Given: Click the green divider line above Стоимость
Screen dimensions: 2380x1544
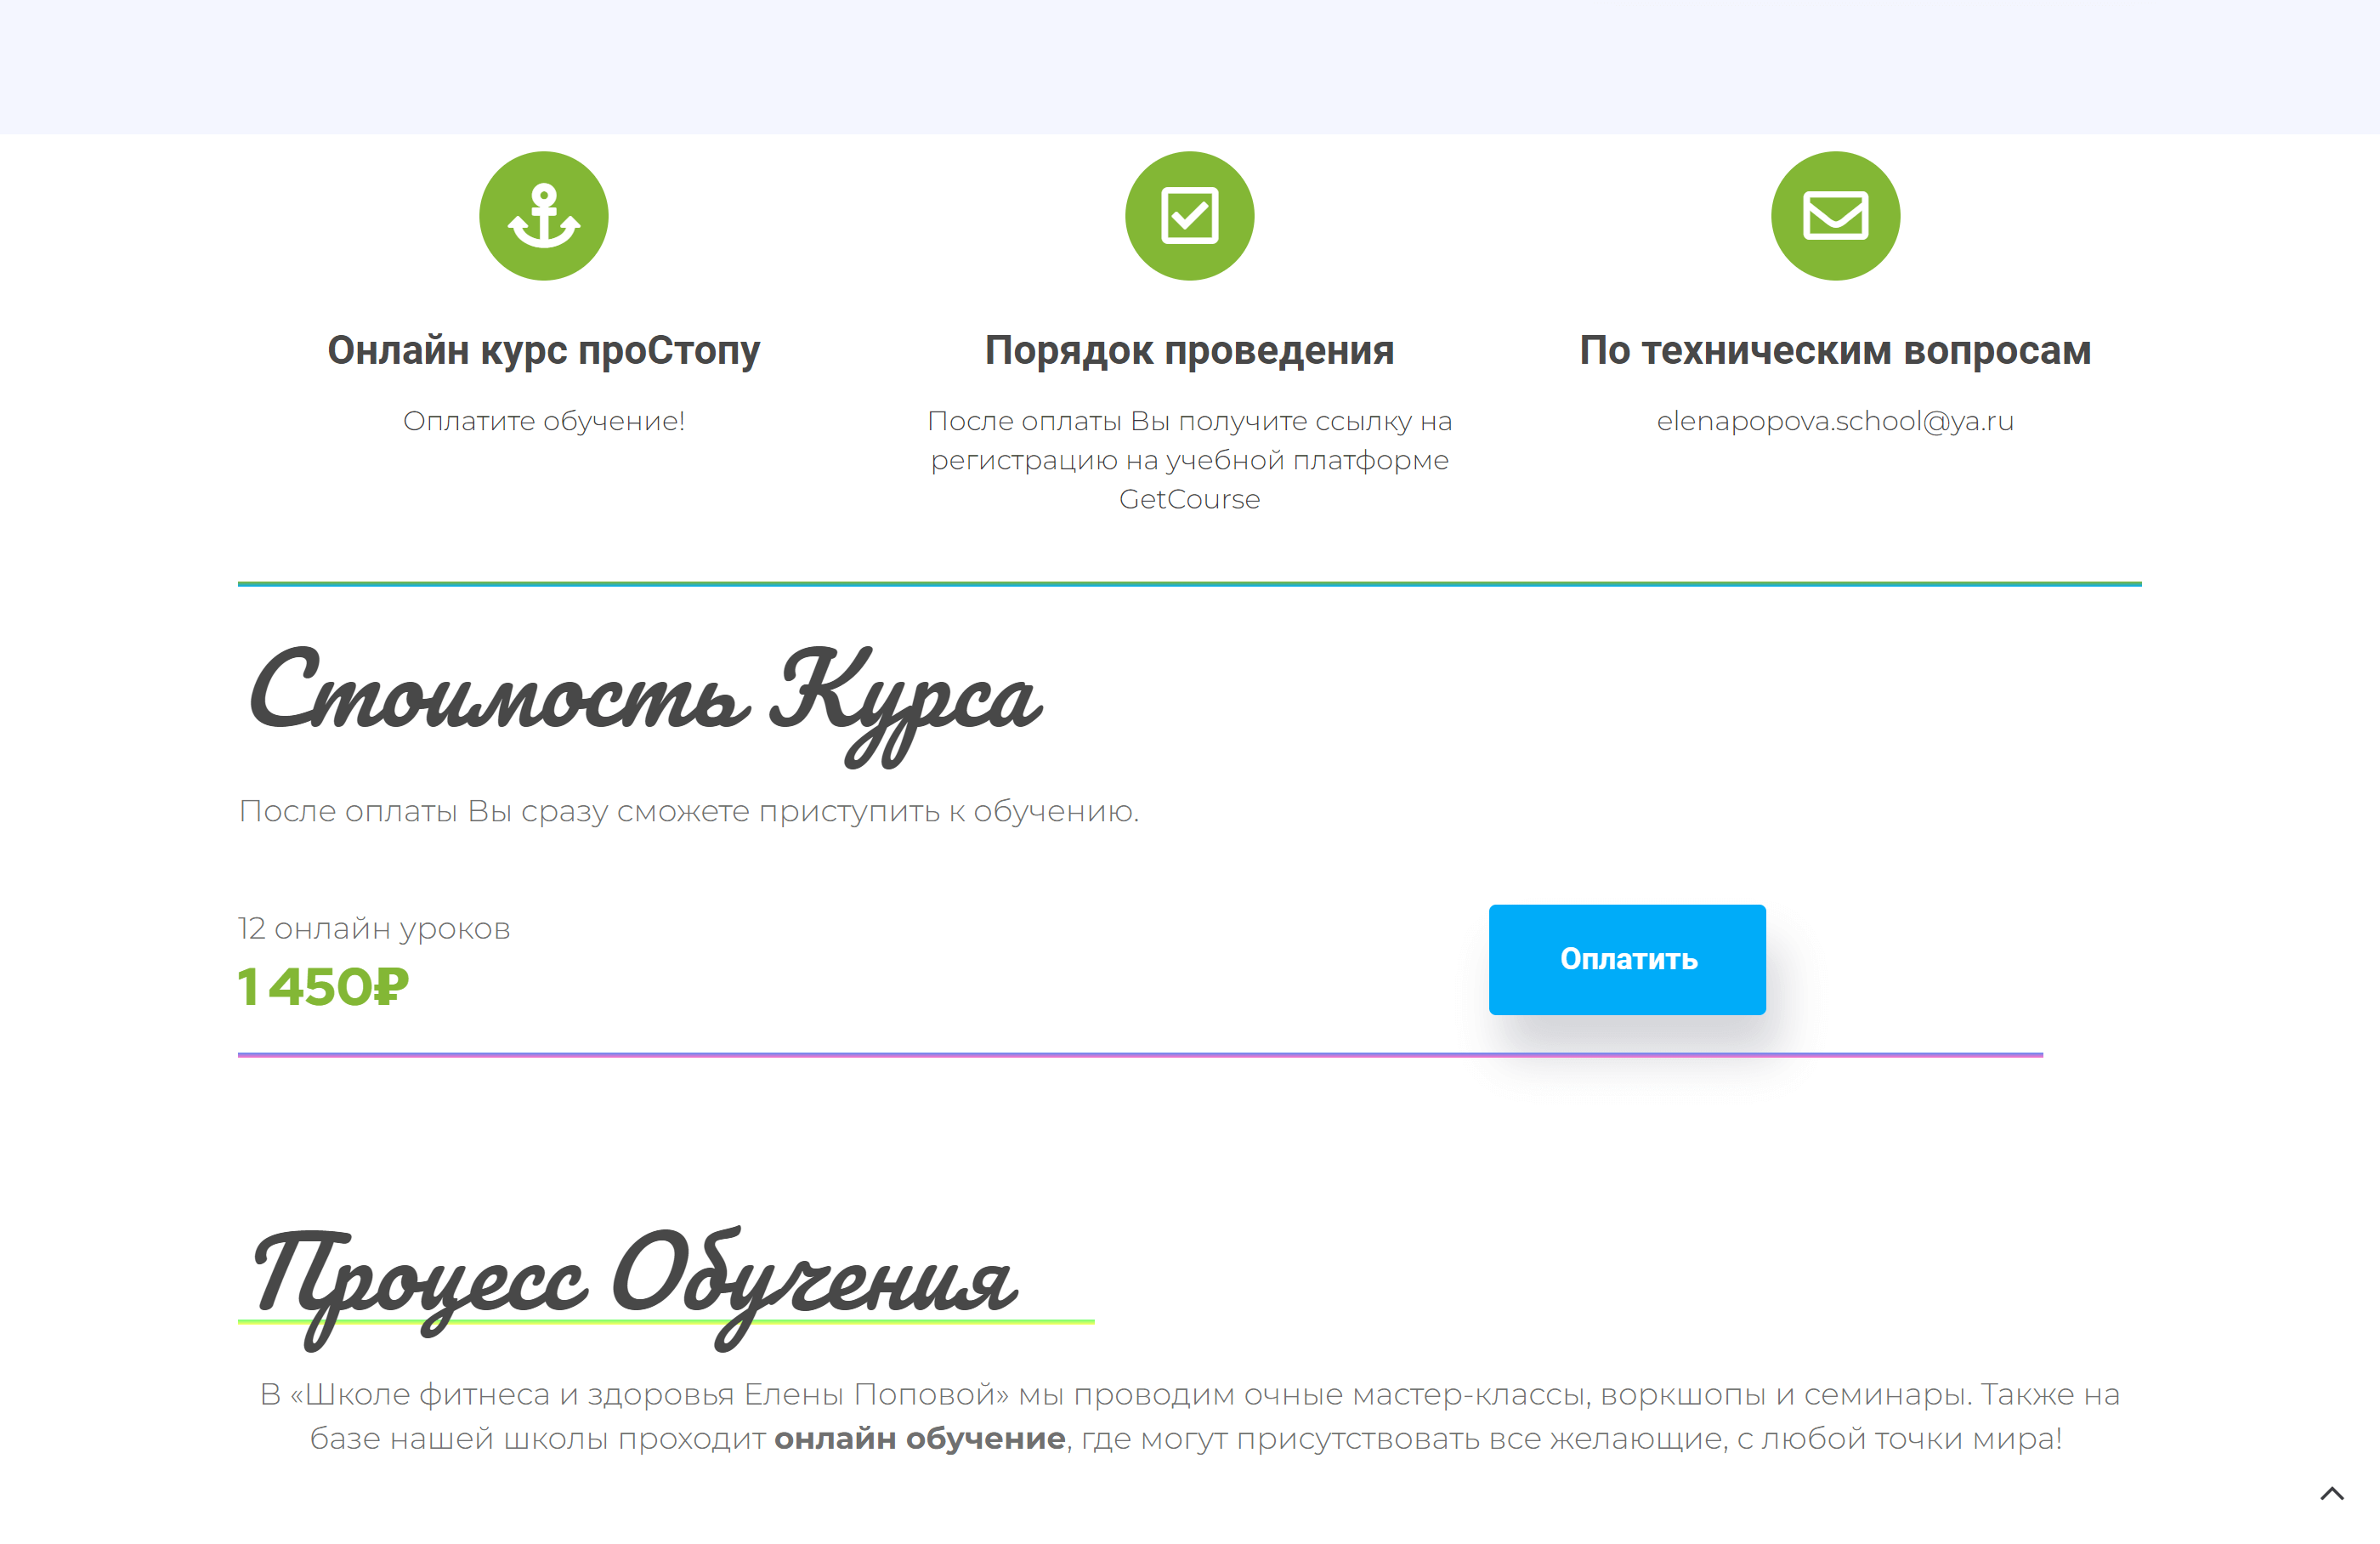Looking at the screenshot, I should coord(1190,583).
